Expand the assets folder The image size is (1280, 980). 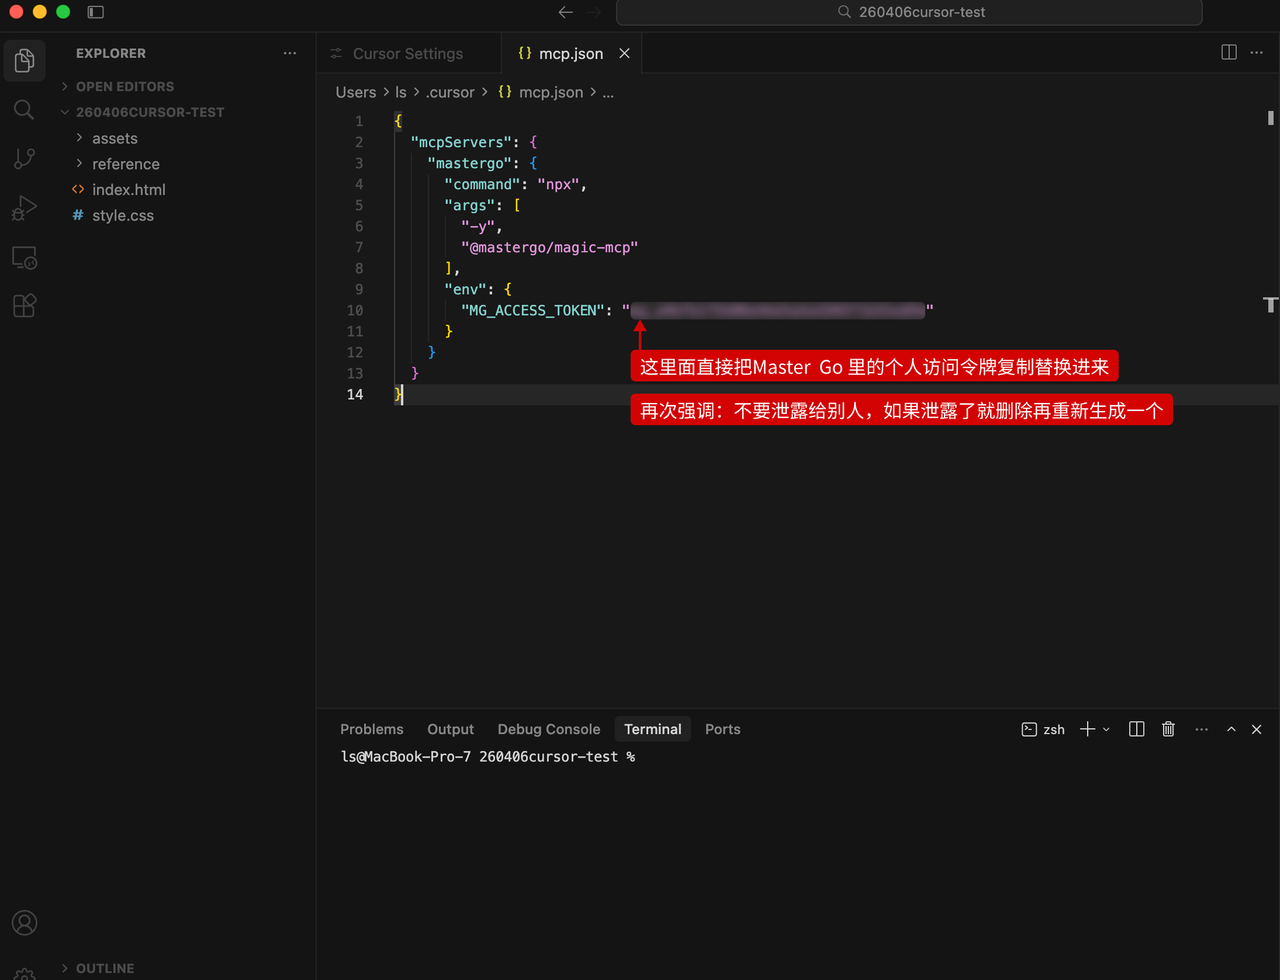(114, 138)
